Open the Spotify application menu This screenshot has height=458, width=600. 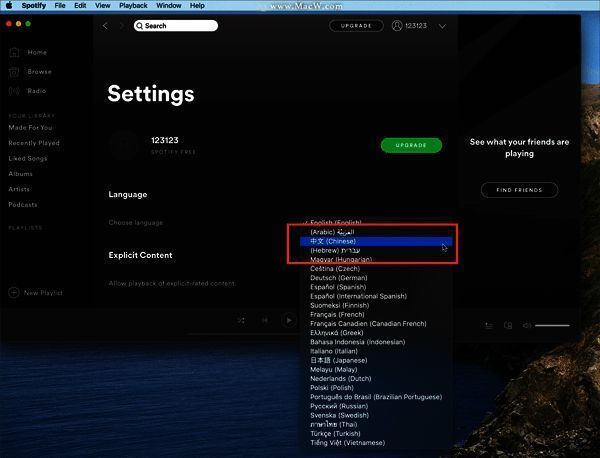click(x=34, y=5)
